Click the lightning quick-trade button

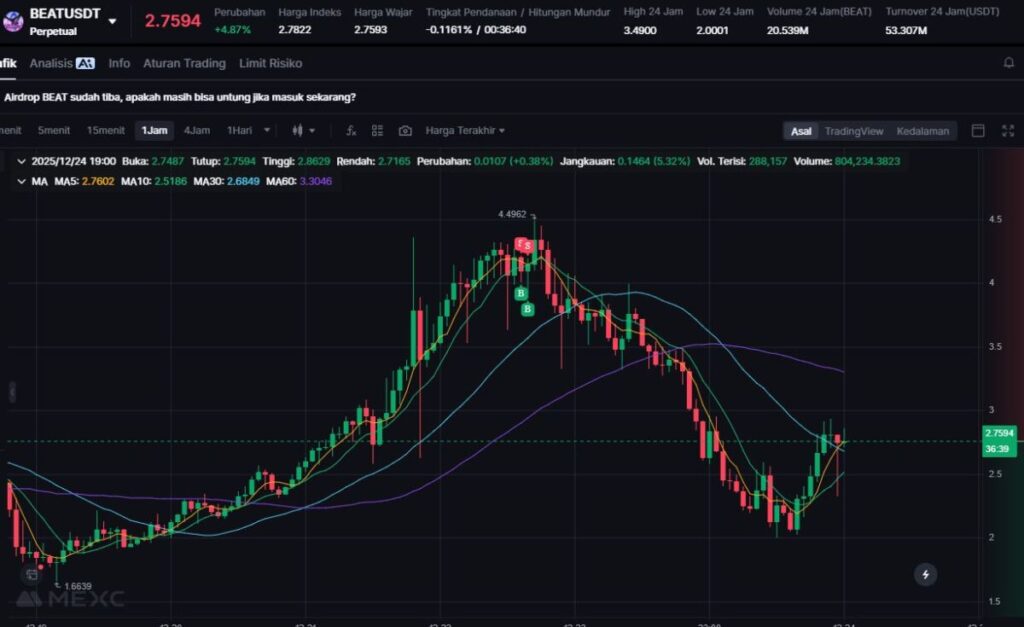(x=926, y=574)
